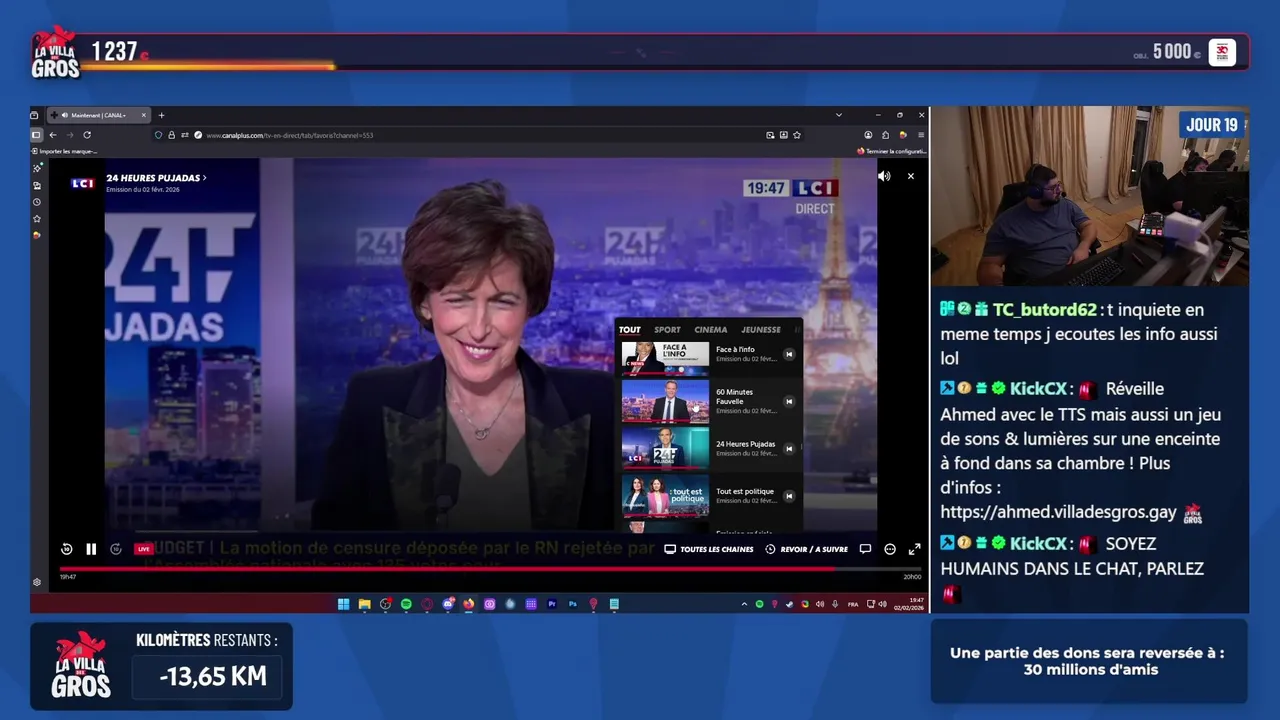This screenshot has width=1280, height=720.
Task: Skip forward ten seconds in the player
Action: (x=116, y=549)
